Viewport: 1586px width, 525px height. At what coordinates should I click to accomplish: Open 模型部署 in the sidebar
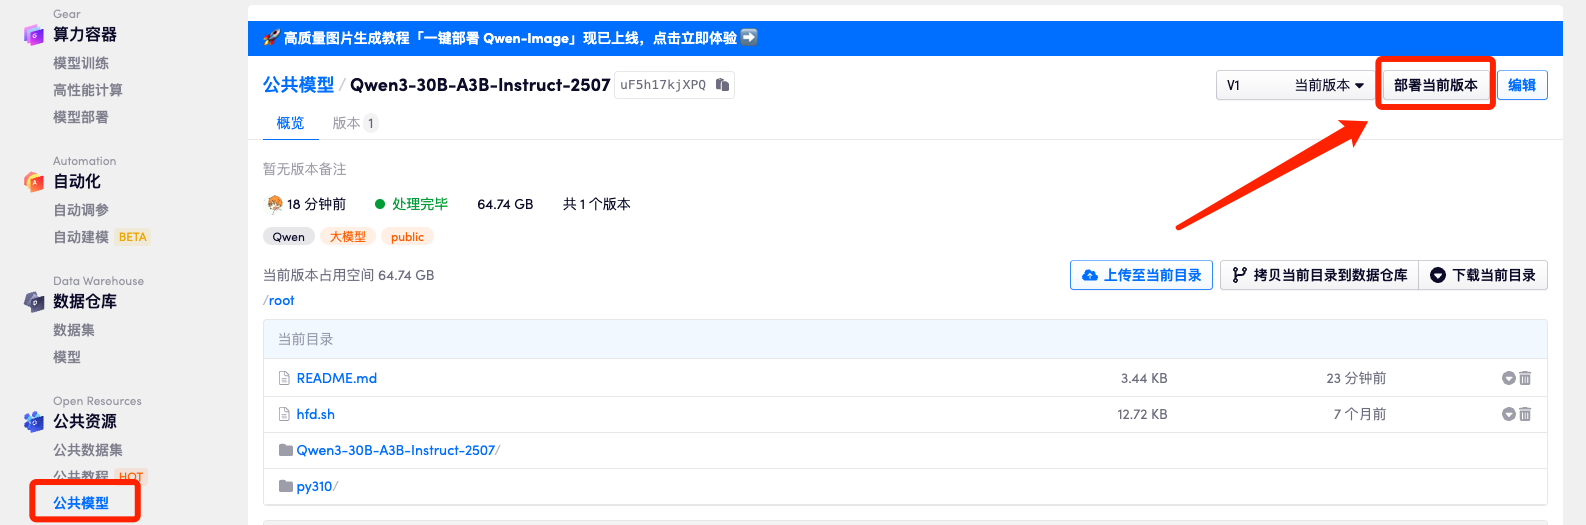[81, 117]
